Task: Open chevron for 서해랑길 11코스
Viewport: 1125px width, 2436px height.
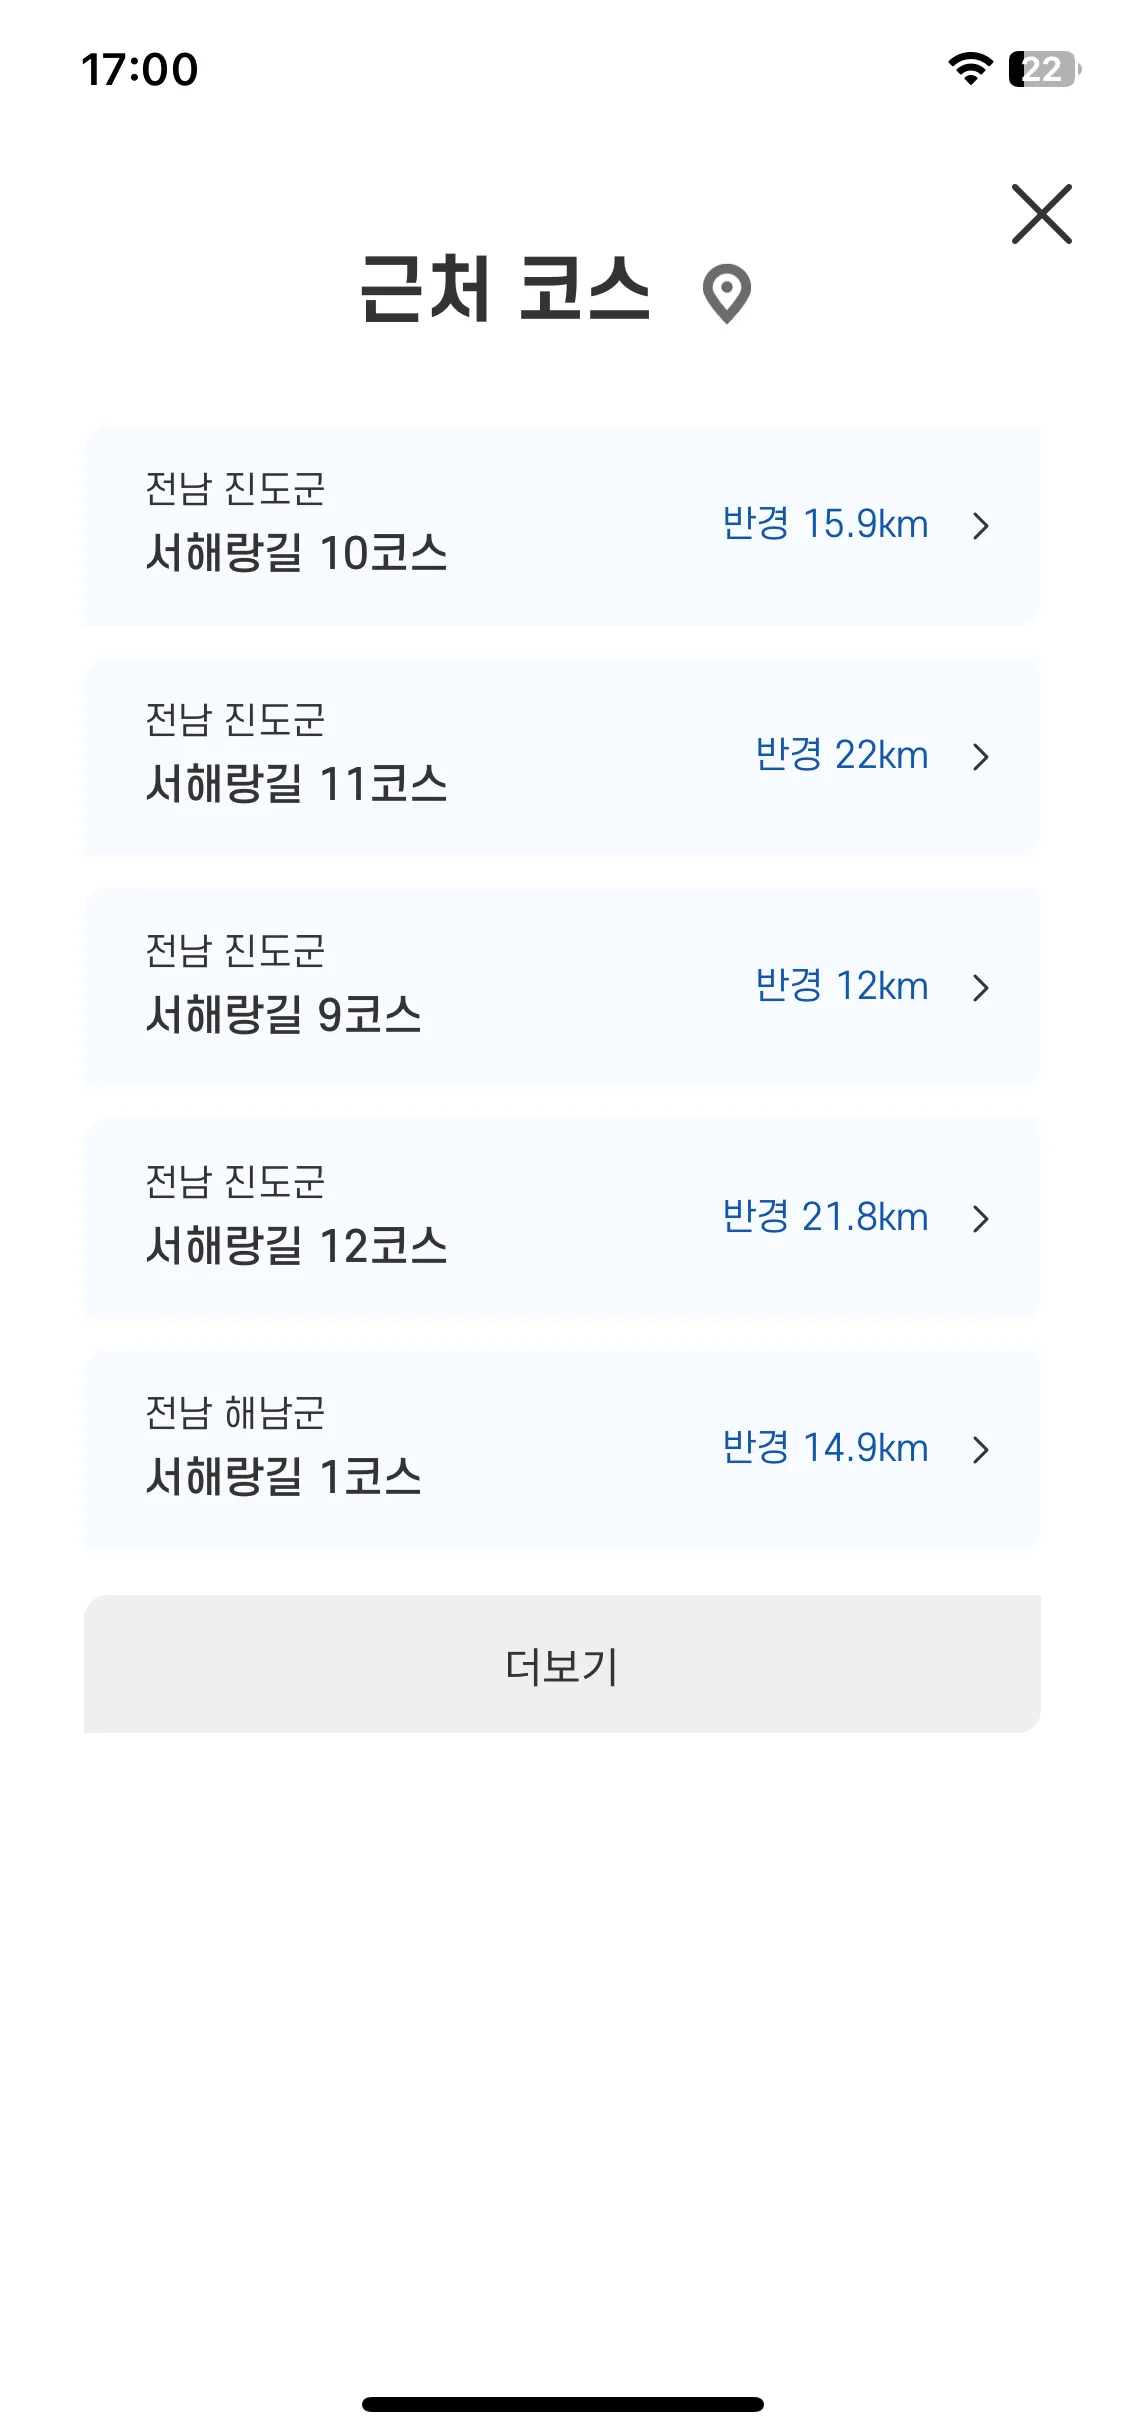Action: point(981,757)
